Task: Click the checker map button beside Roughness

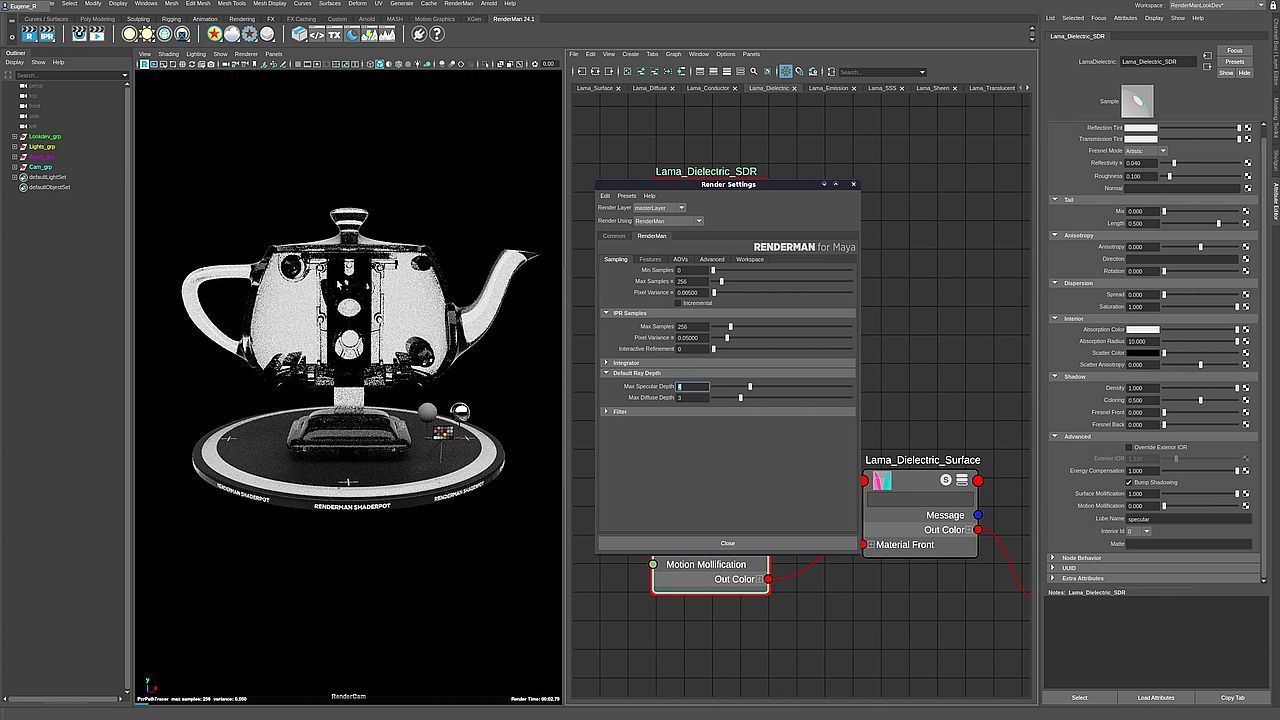Action: click(1247, 176)
